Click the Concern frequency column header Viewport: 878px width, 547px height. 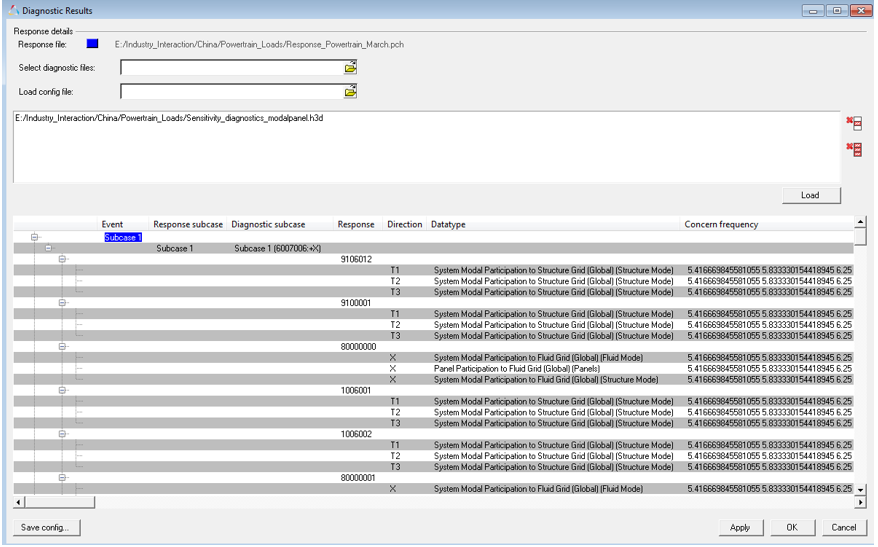(x=720, y=224)
